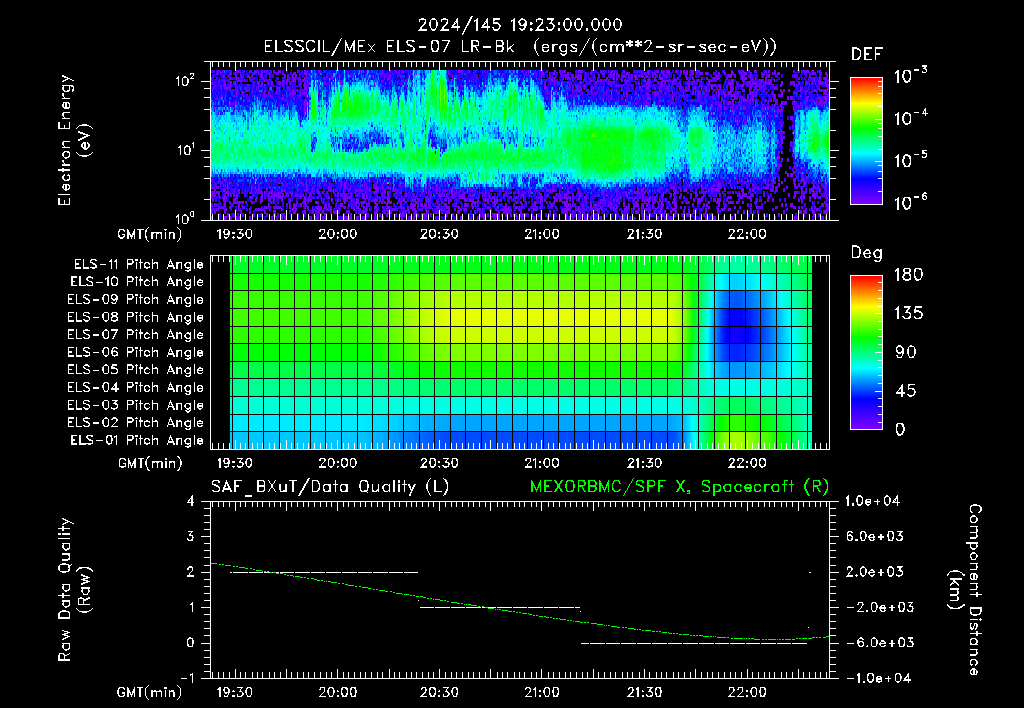Select the ELS-05 Pitch Angle row label
Image resolution: width=1024 pixels, height=708 pixels.
point(135,370)
